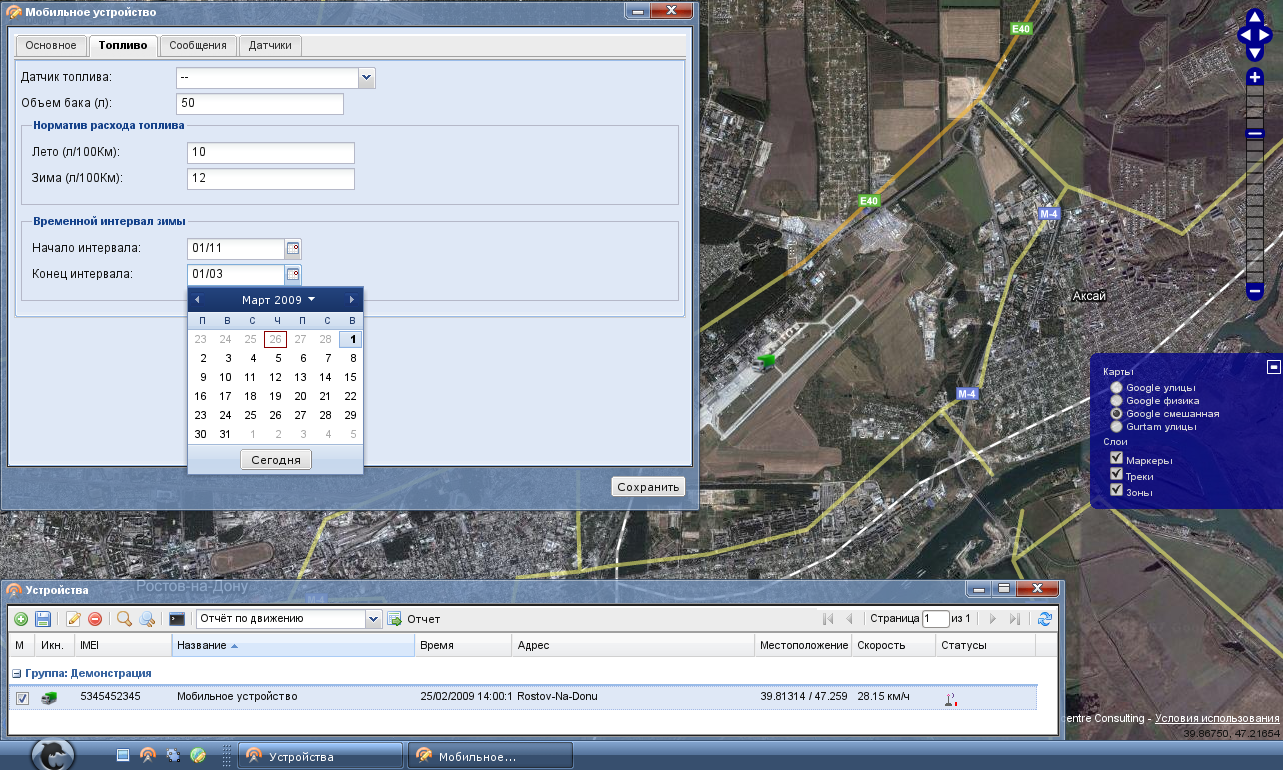
Task: Open the Датчик топлива dropdown
Action: [x=366, y=78]
